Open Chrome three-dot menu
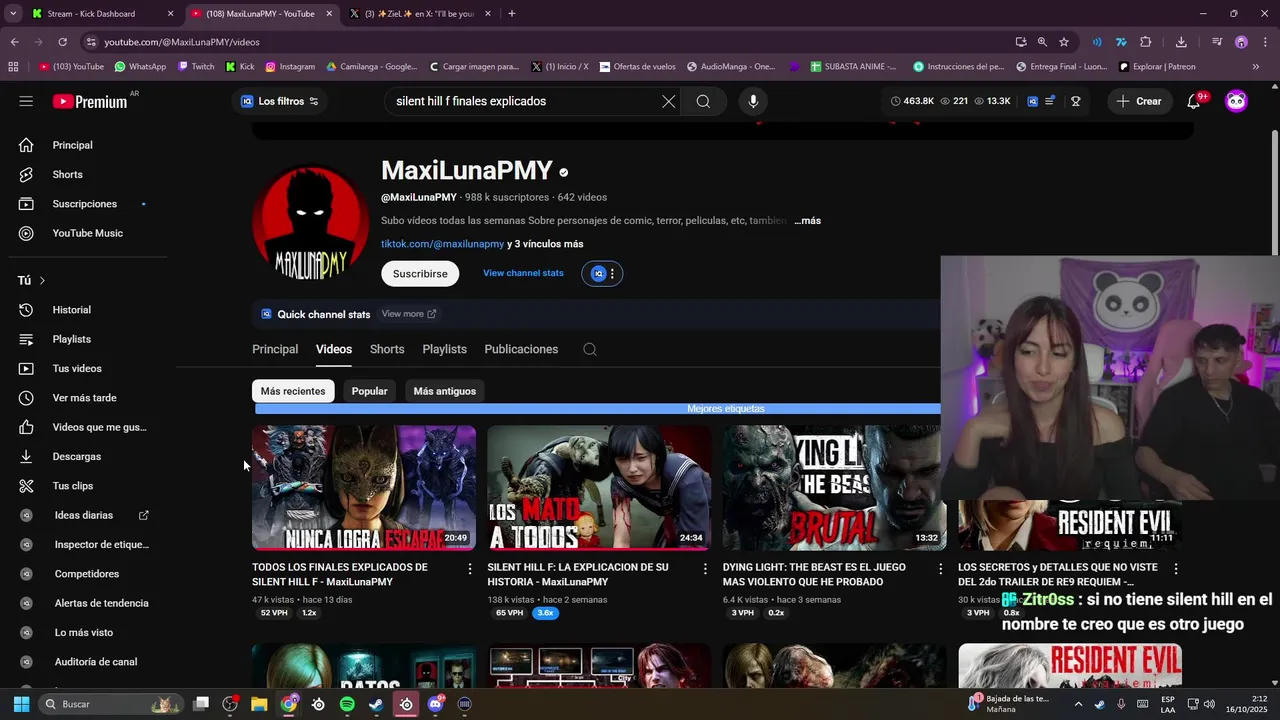This screenshot has height=720, width=1280. pyautogui.click(x=1265, y=42)
